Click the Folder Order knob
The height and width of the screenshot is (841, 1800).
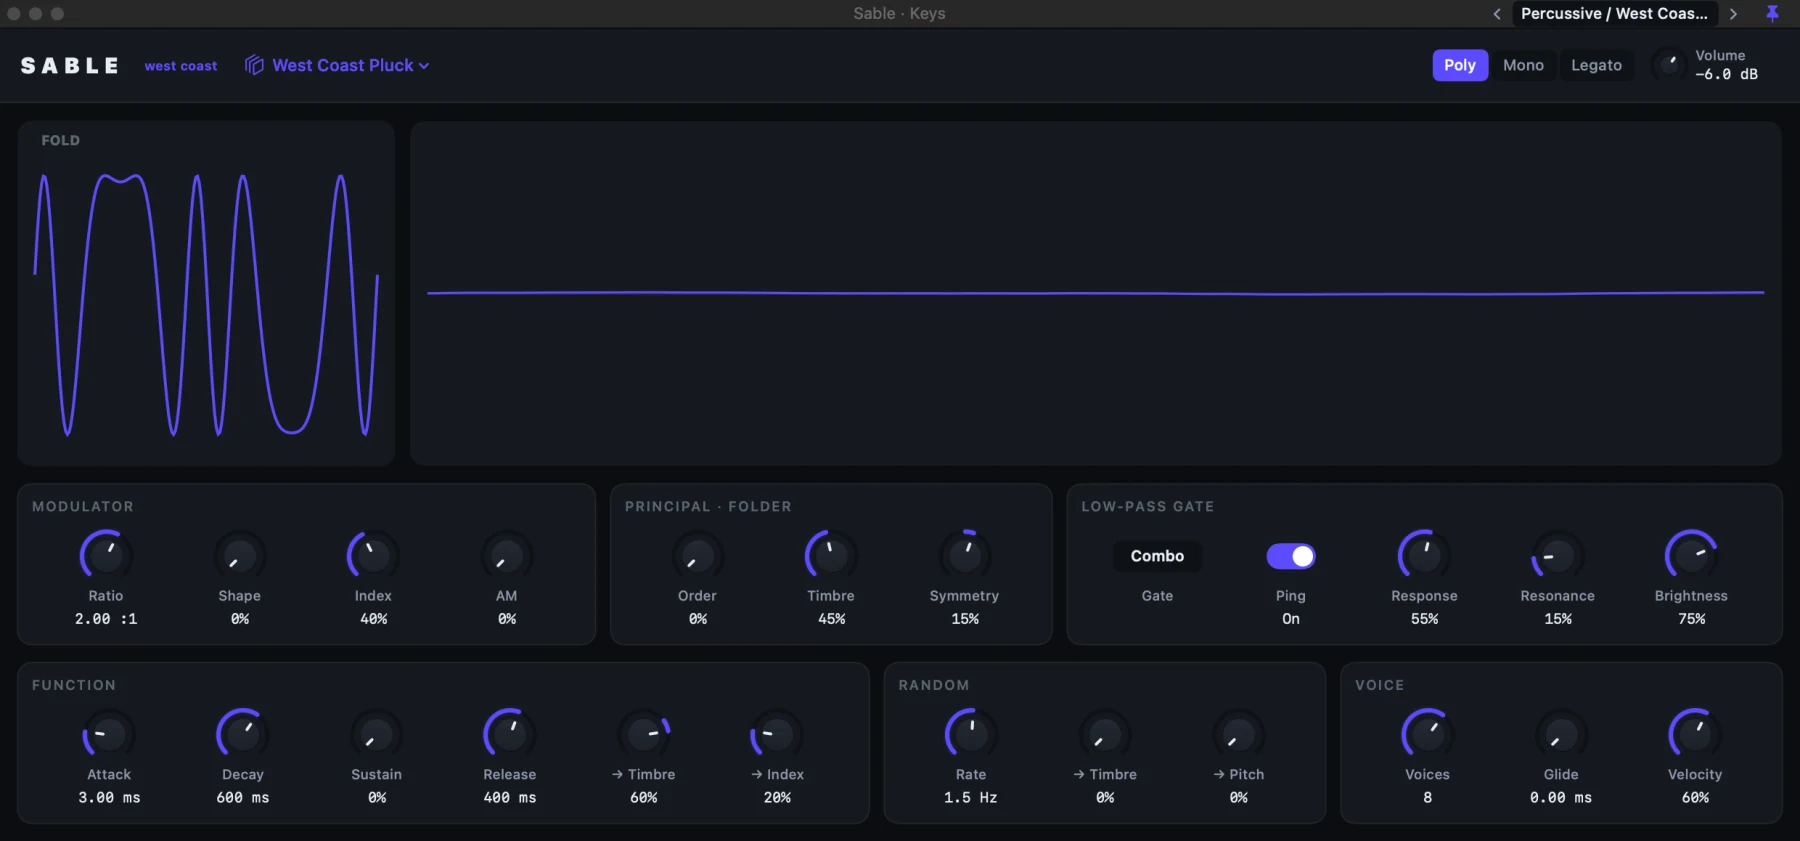coord(698,555)
